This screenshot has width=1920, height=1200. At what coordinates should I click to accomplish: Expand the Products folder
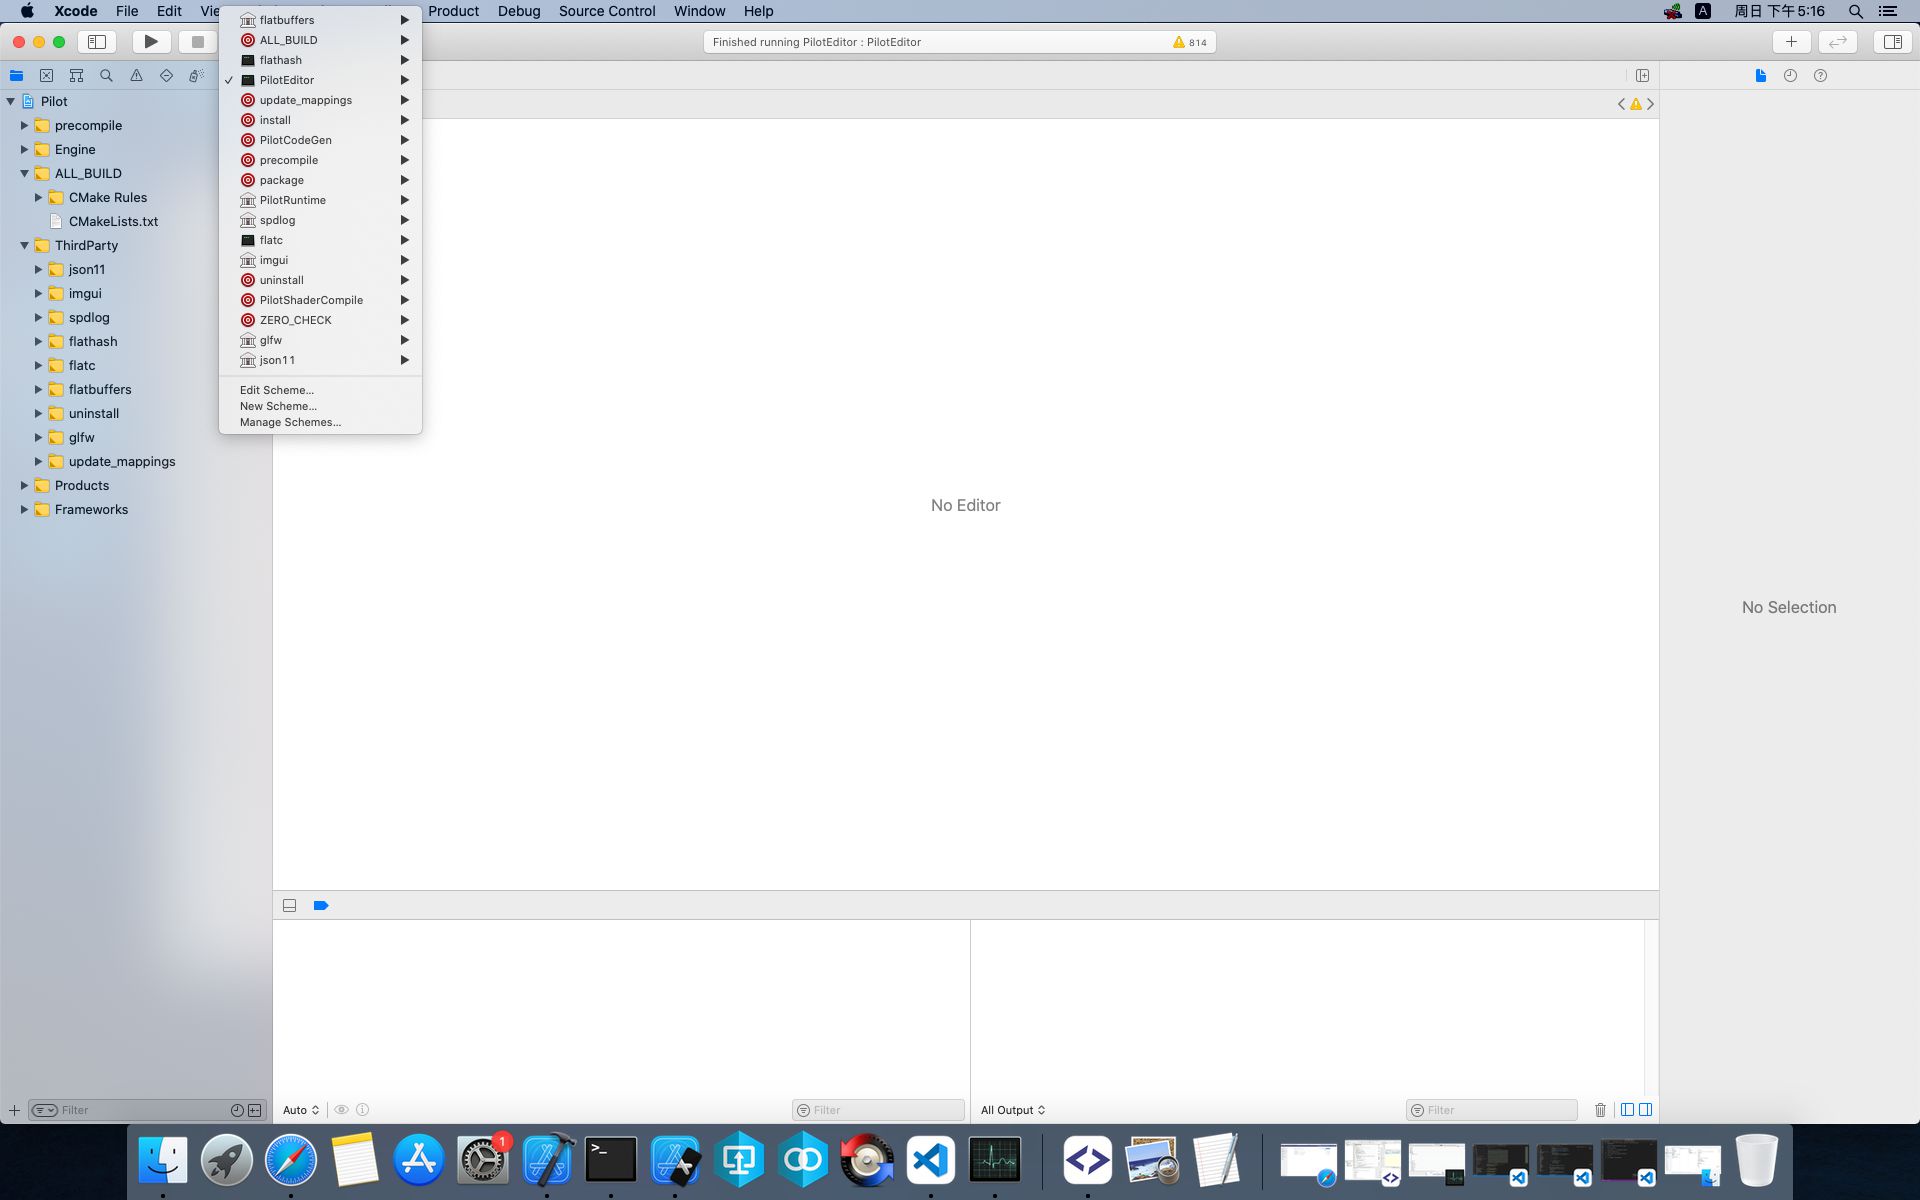25,485
